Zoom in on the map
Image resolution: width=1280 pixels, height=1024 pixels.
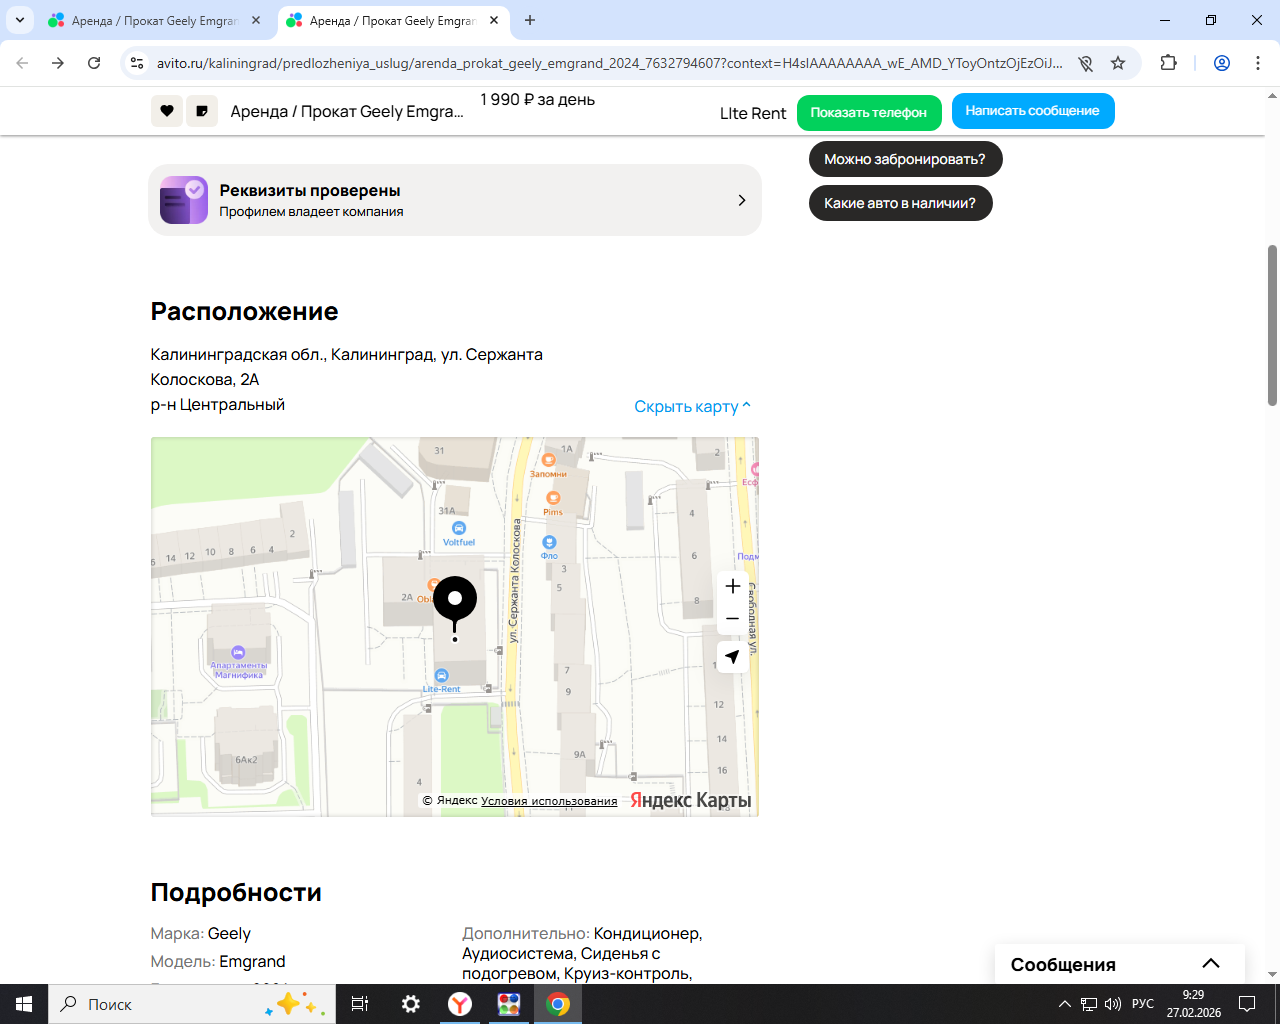(x=733, y=586)
